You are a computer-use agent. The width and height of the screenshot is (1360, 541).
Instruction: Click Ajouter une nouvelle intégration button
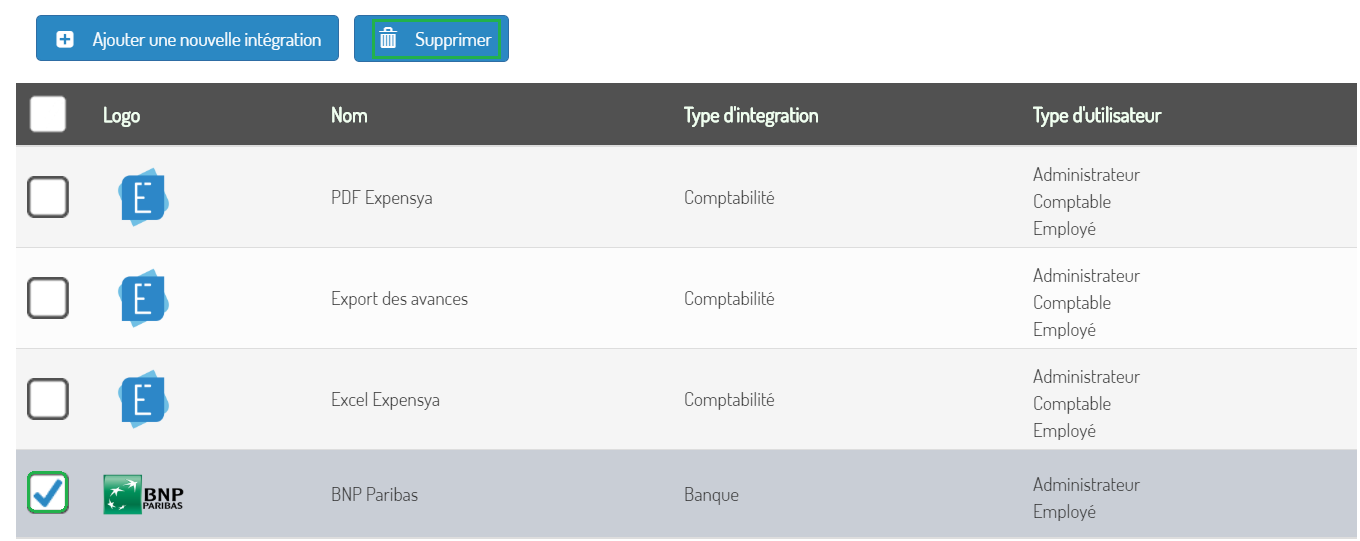click(187, 39)
